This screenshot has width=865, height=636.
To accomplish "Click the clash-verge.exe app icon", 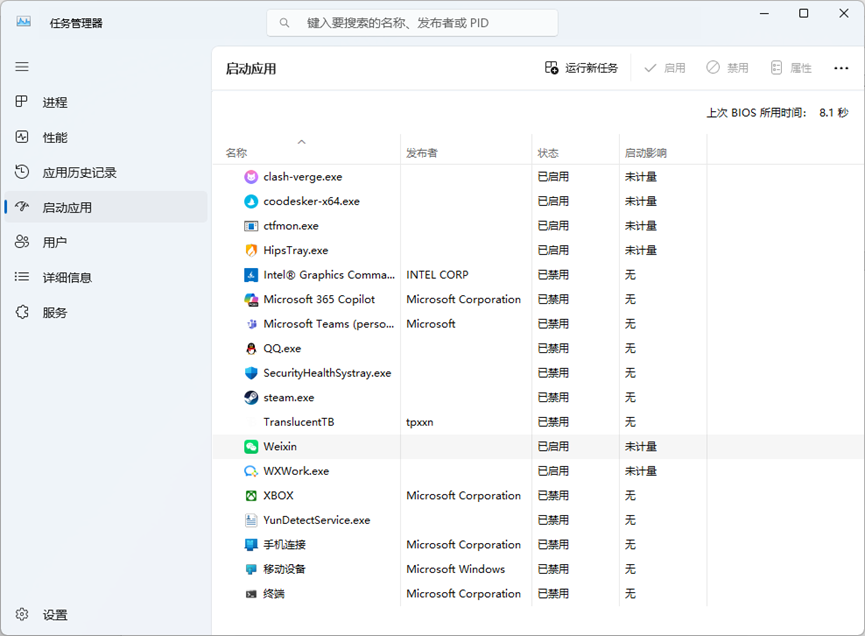I will click(251, 177).
